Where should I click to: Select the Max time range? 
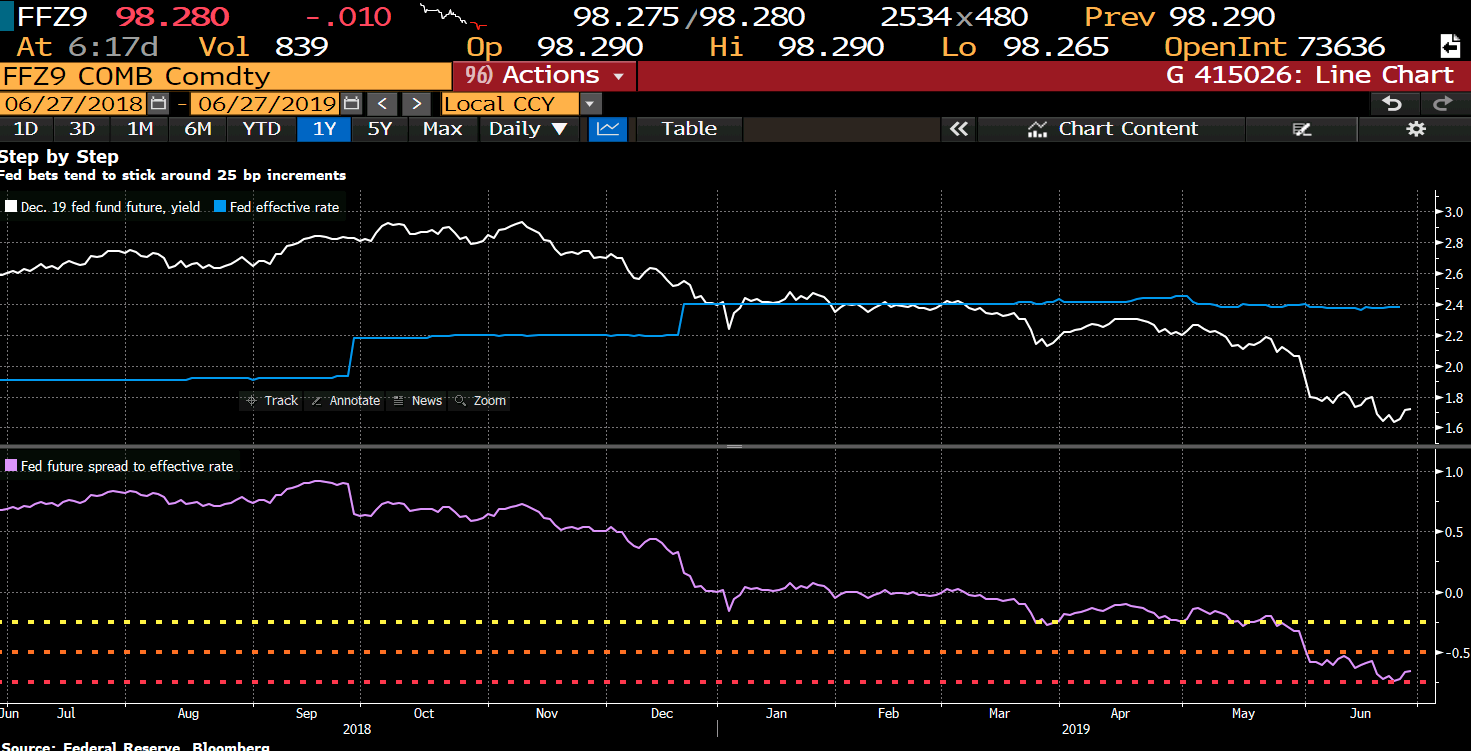tap(442, 129)
